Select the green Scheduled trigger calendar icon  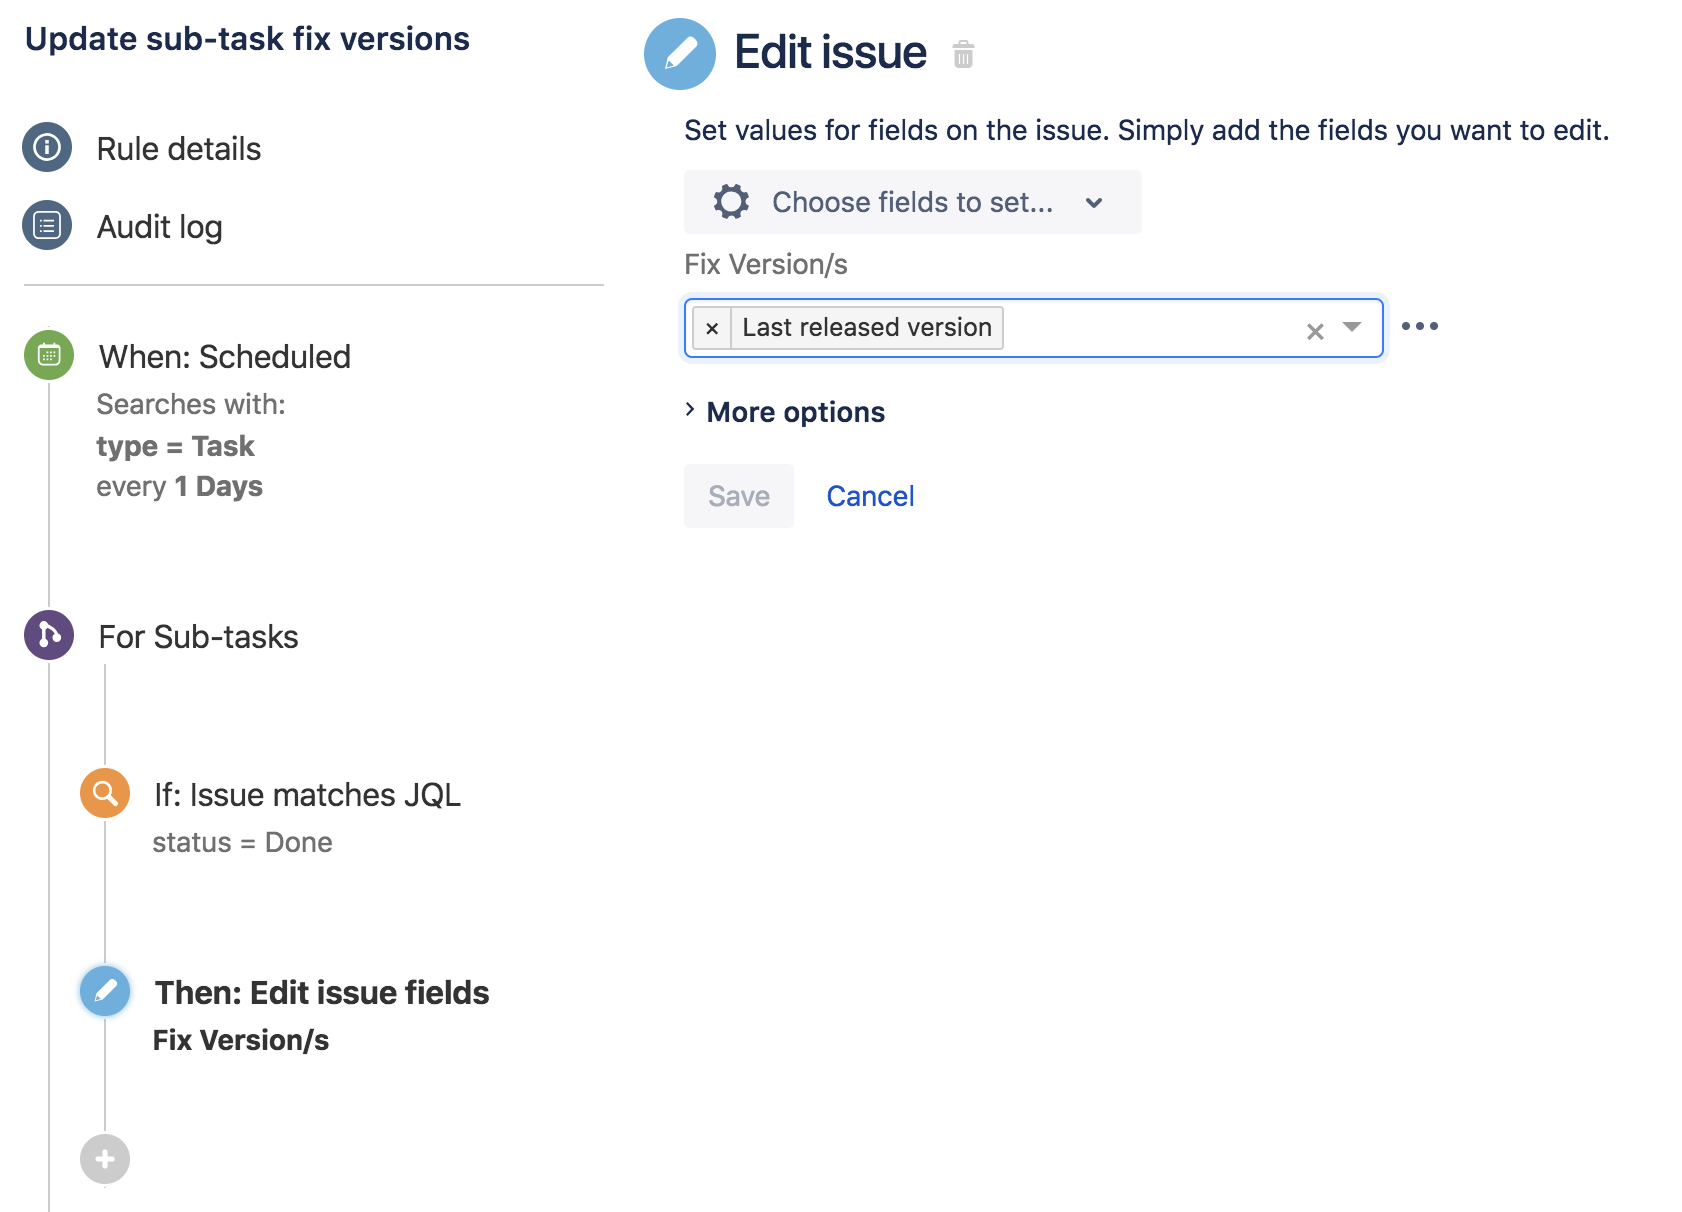(x=49, y=355)
